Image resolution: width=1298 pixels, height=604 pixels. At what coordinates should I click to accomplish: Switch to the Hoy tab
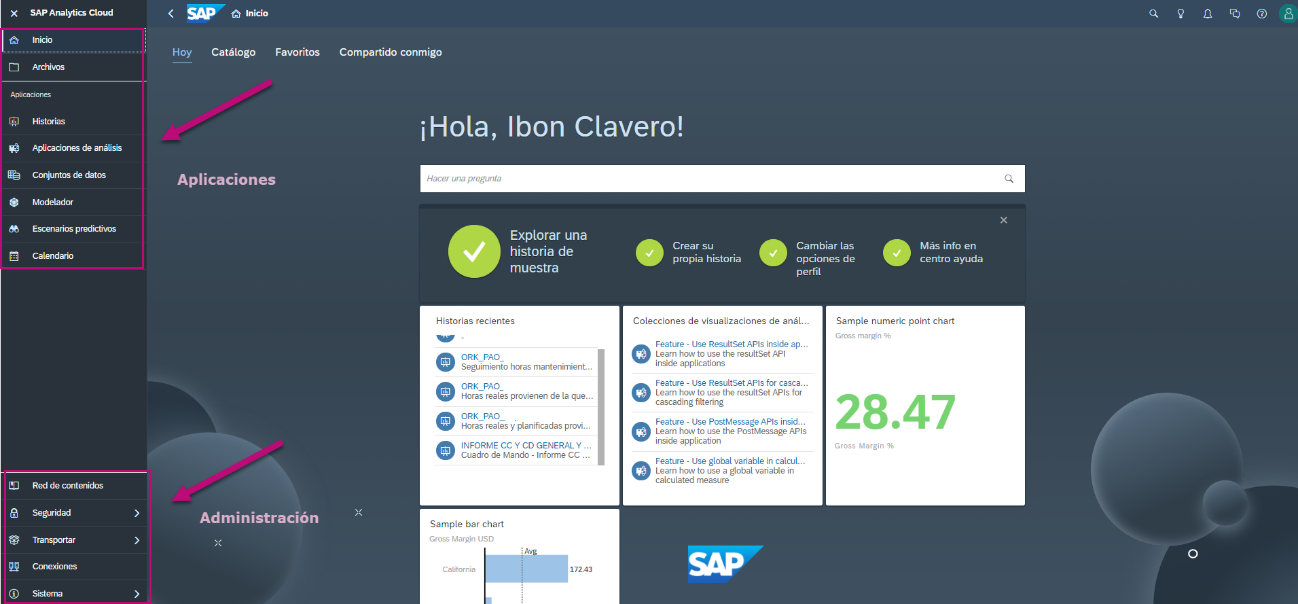pyautogui.click(x=182, y=52)
